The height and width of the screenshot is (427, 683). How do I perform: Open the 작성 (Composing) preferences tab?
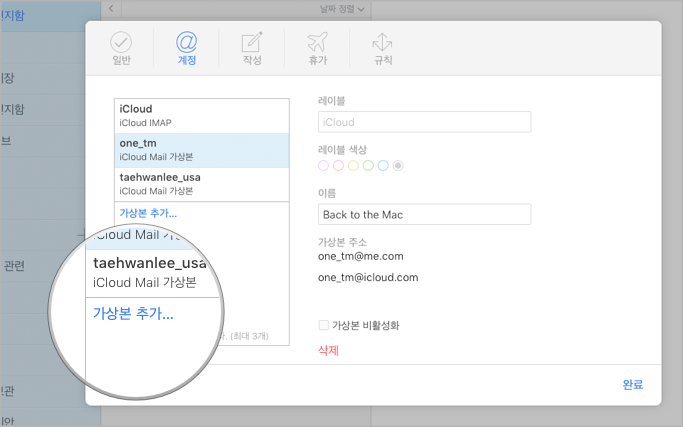tap(252, 48)
